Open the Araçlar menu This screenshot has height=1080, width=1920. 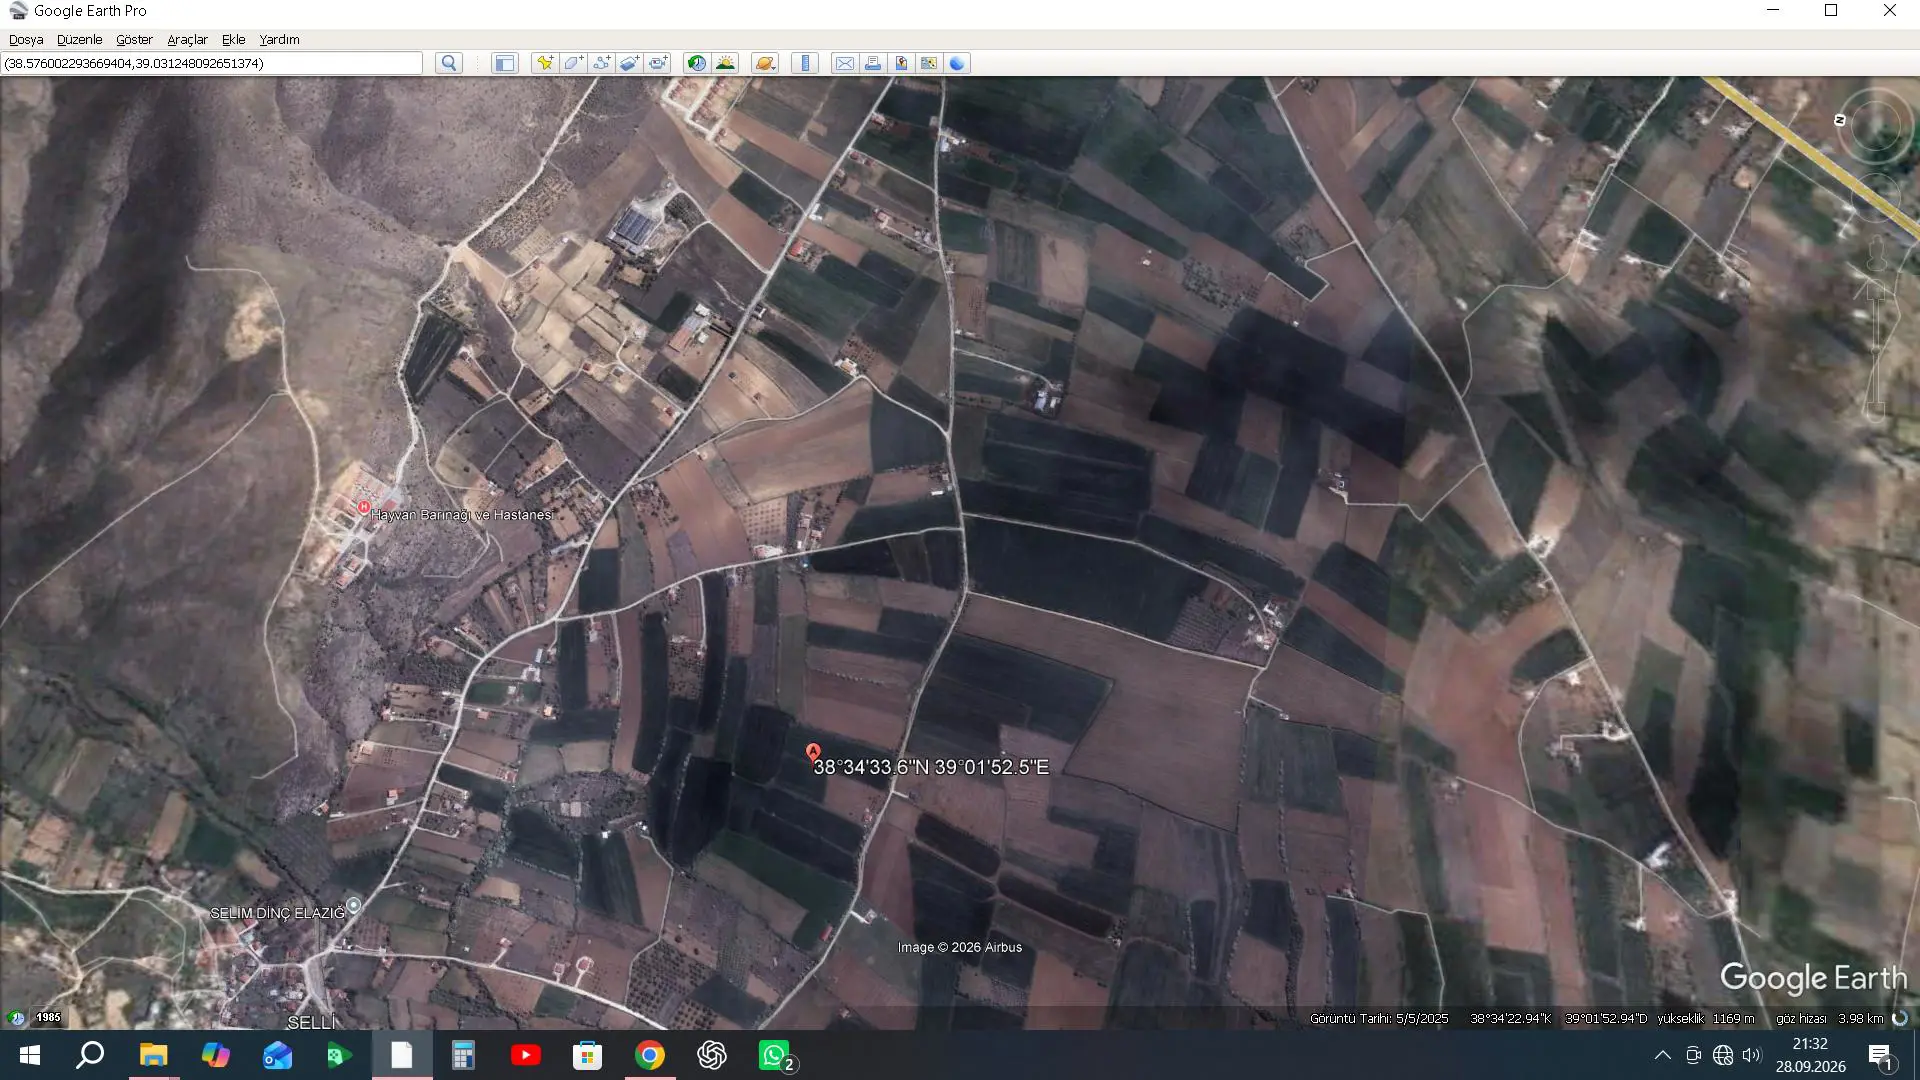pos(187,39)
